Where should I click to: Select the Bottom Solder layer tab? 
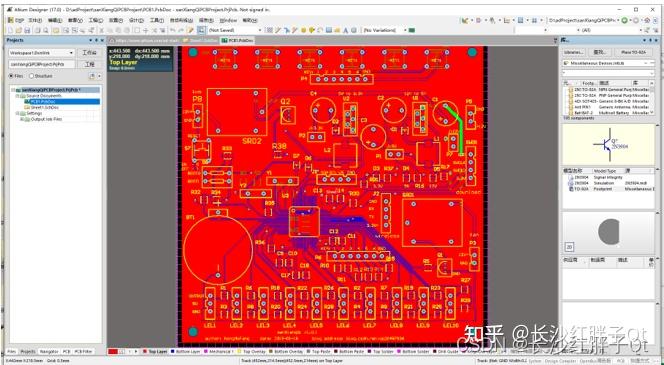(412, 351)
